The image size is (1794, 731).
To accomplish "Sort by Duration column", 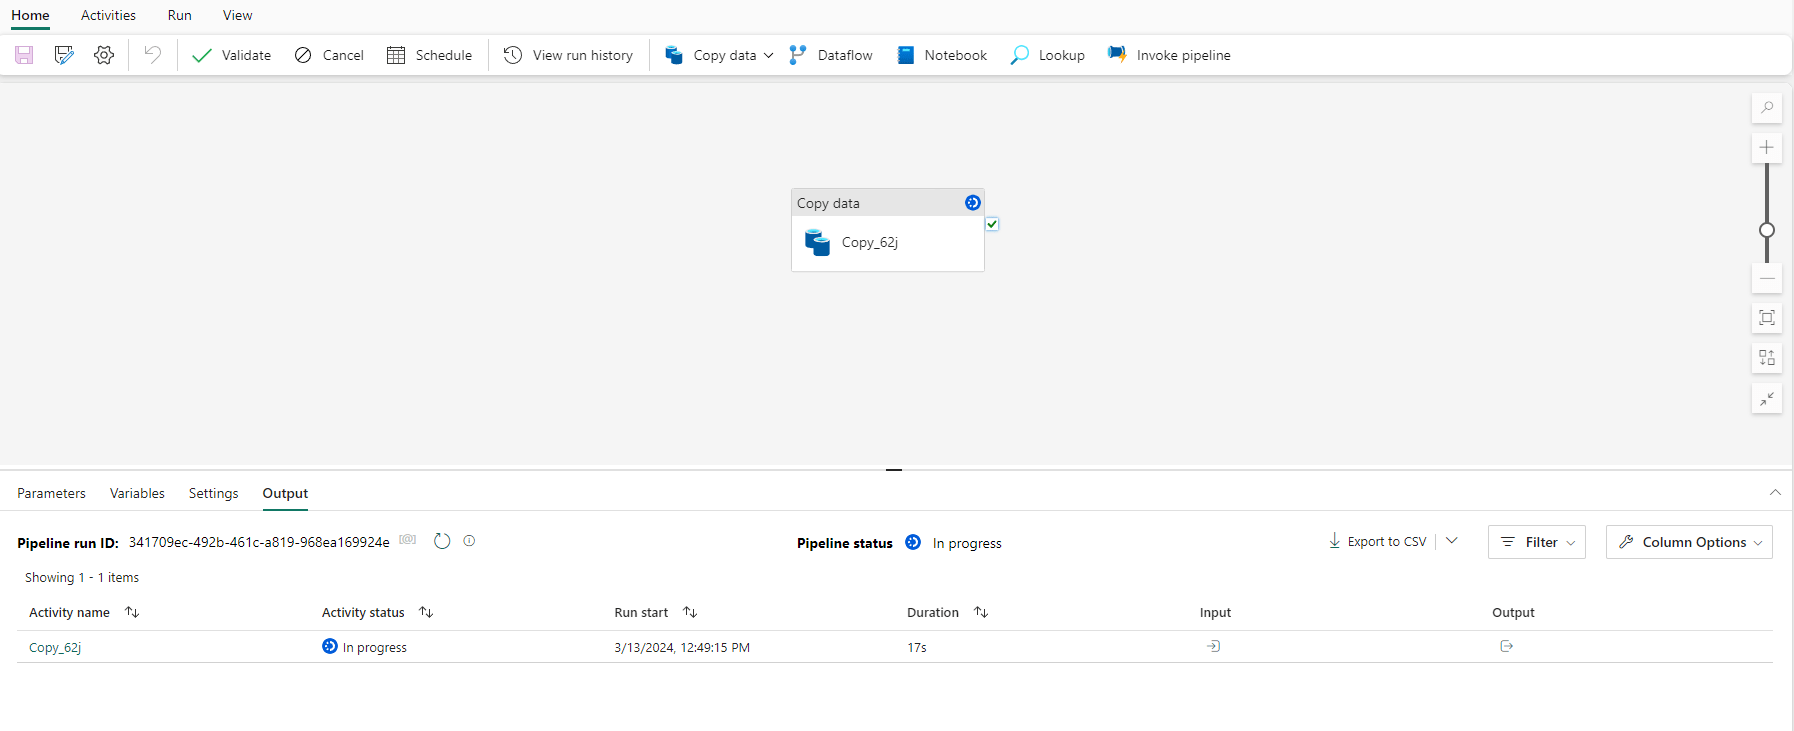I will (981, 612).
